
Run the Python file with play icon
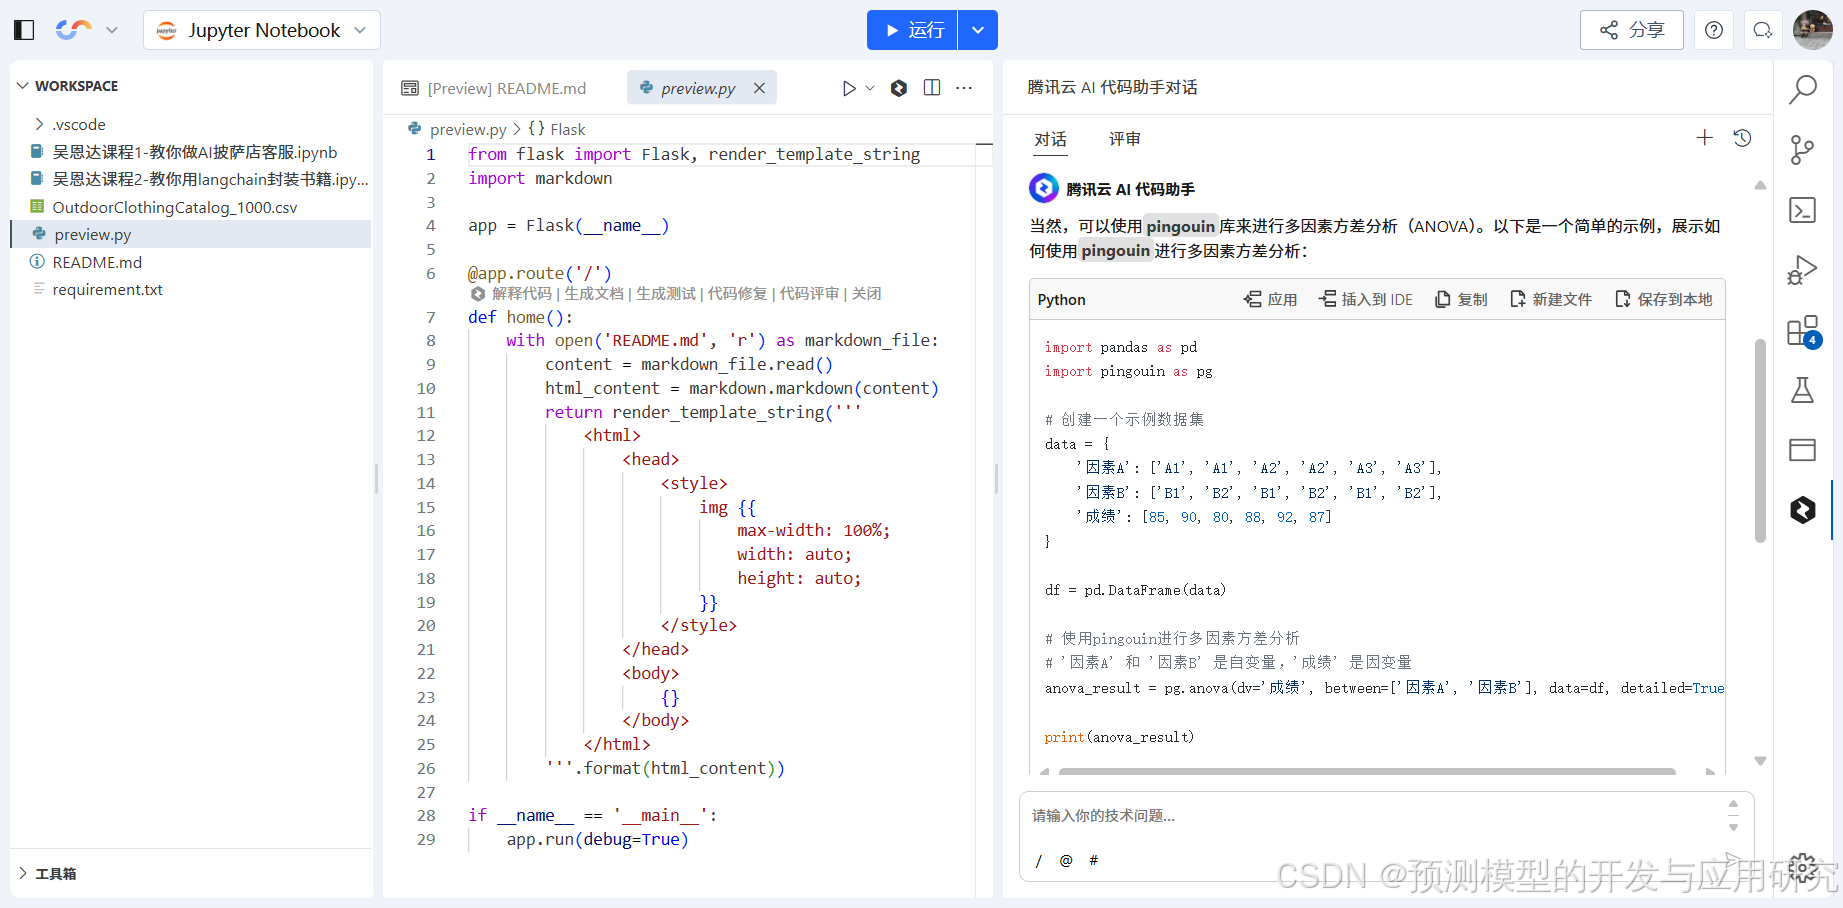click(849, 88)
